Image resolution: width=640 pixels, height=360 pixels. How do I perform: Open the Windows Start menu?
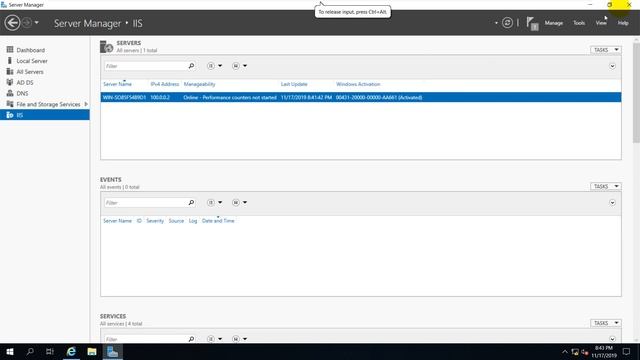coord(10,351)
